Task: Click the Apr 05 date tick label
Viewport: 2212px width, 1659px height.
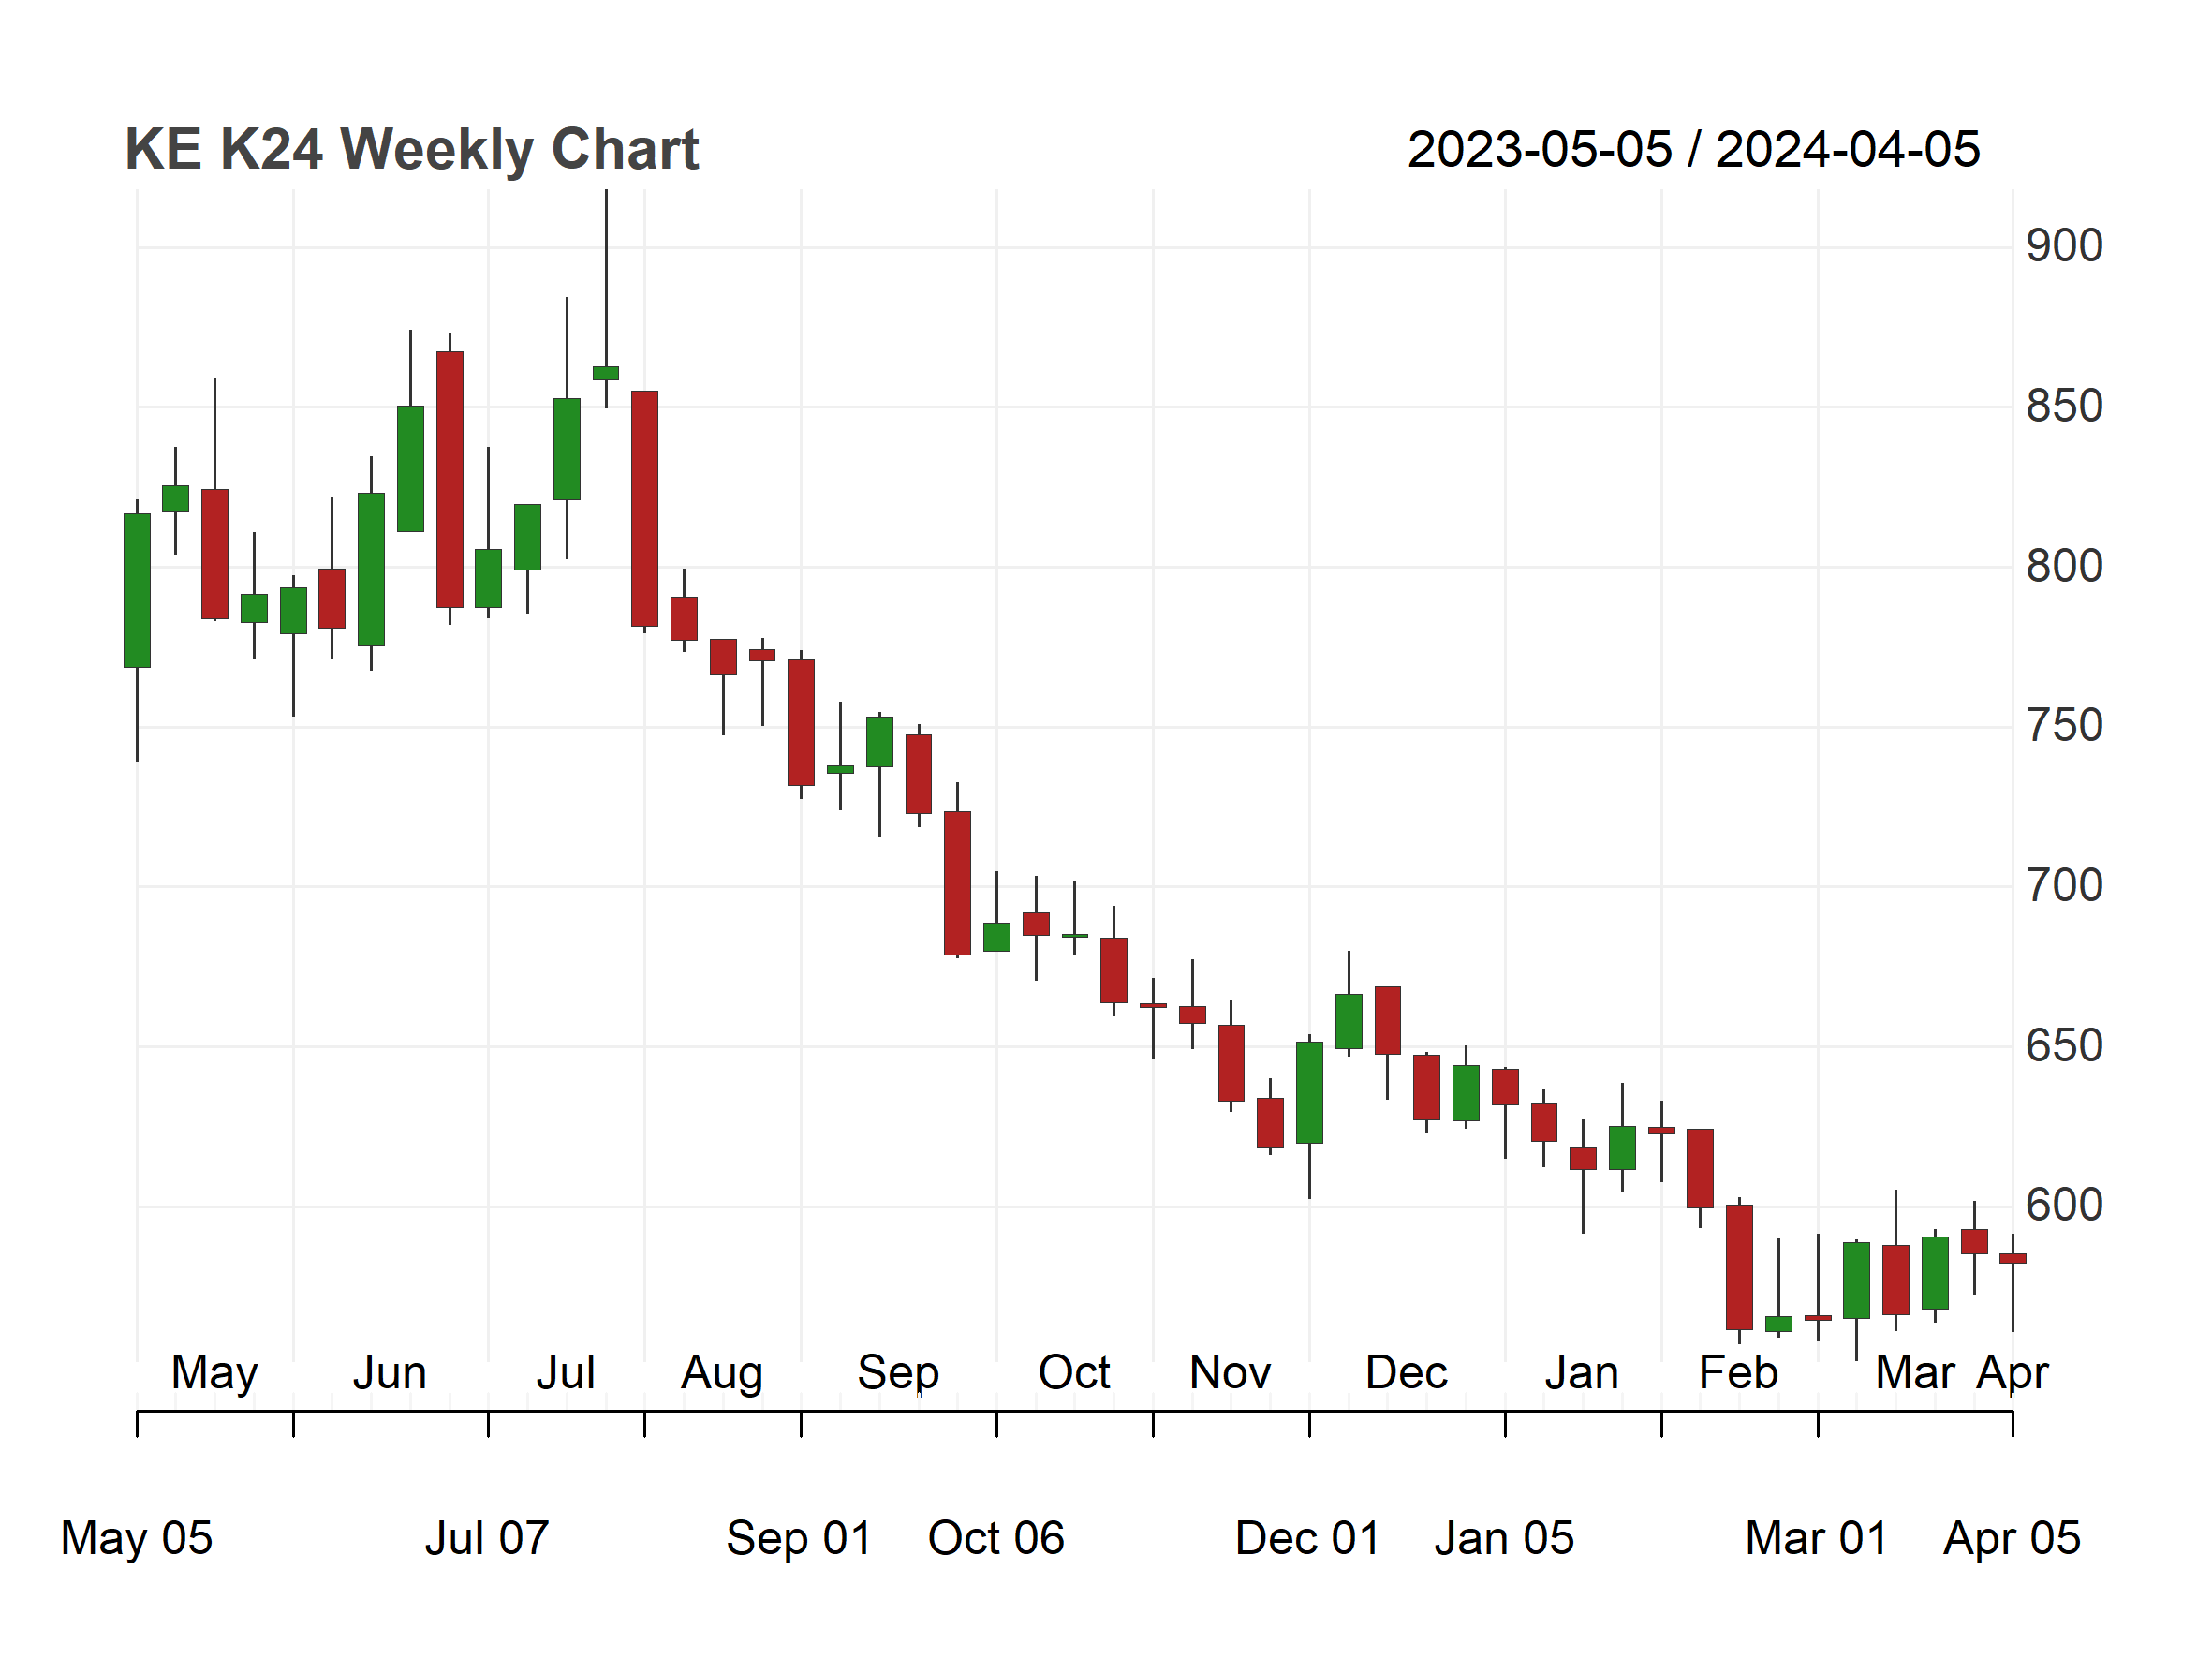Action: pyautogui.click(x=2012, y=1538)
